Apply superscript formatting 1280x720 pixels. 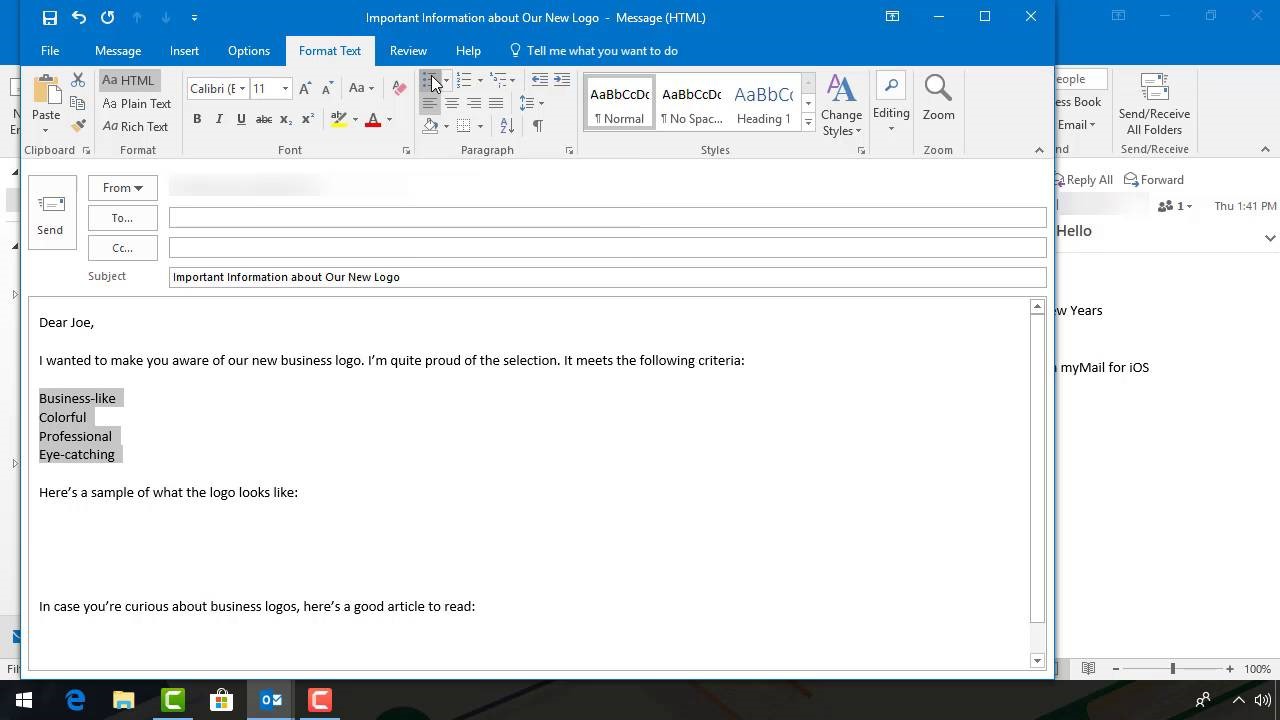click(308, 119)
